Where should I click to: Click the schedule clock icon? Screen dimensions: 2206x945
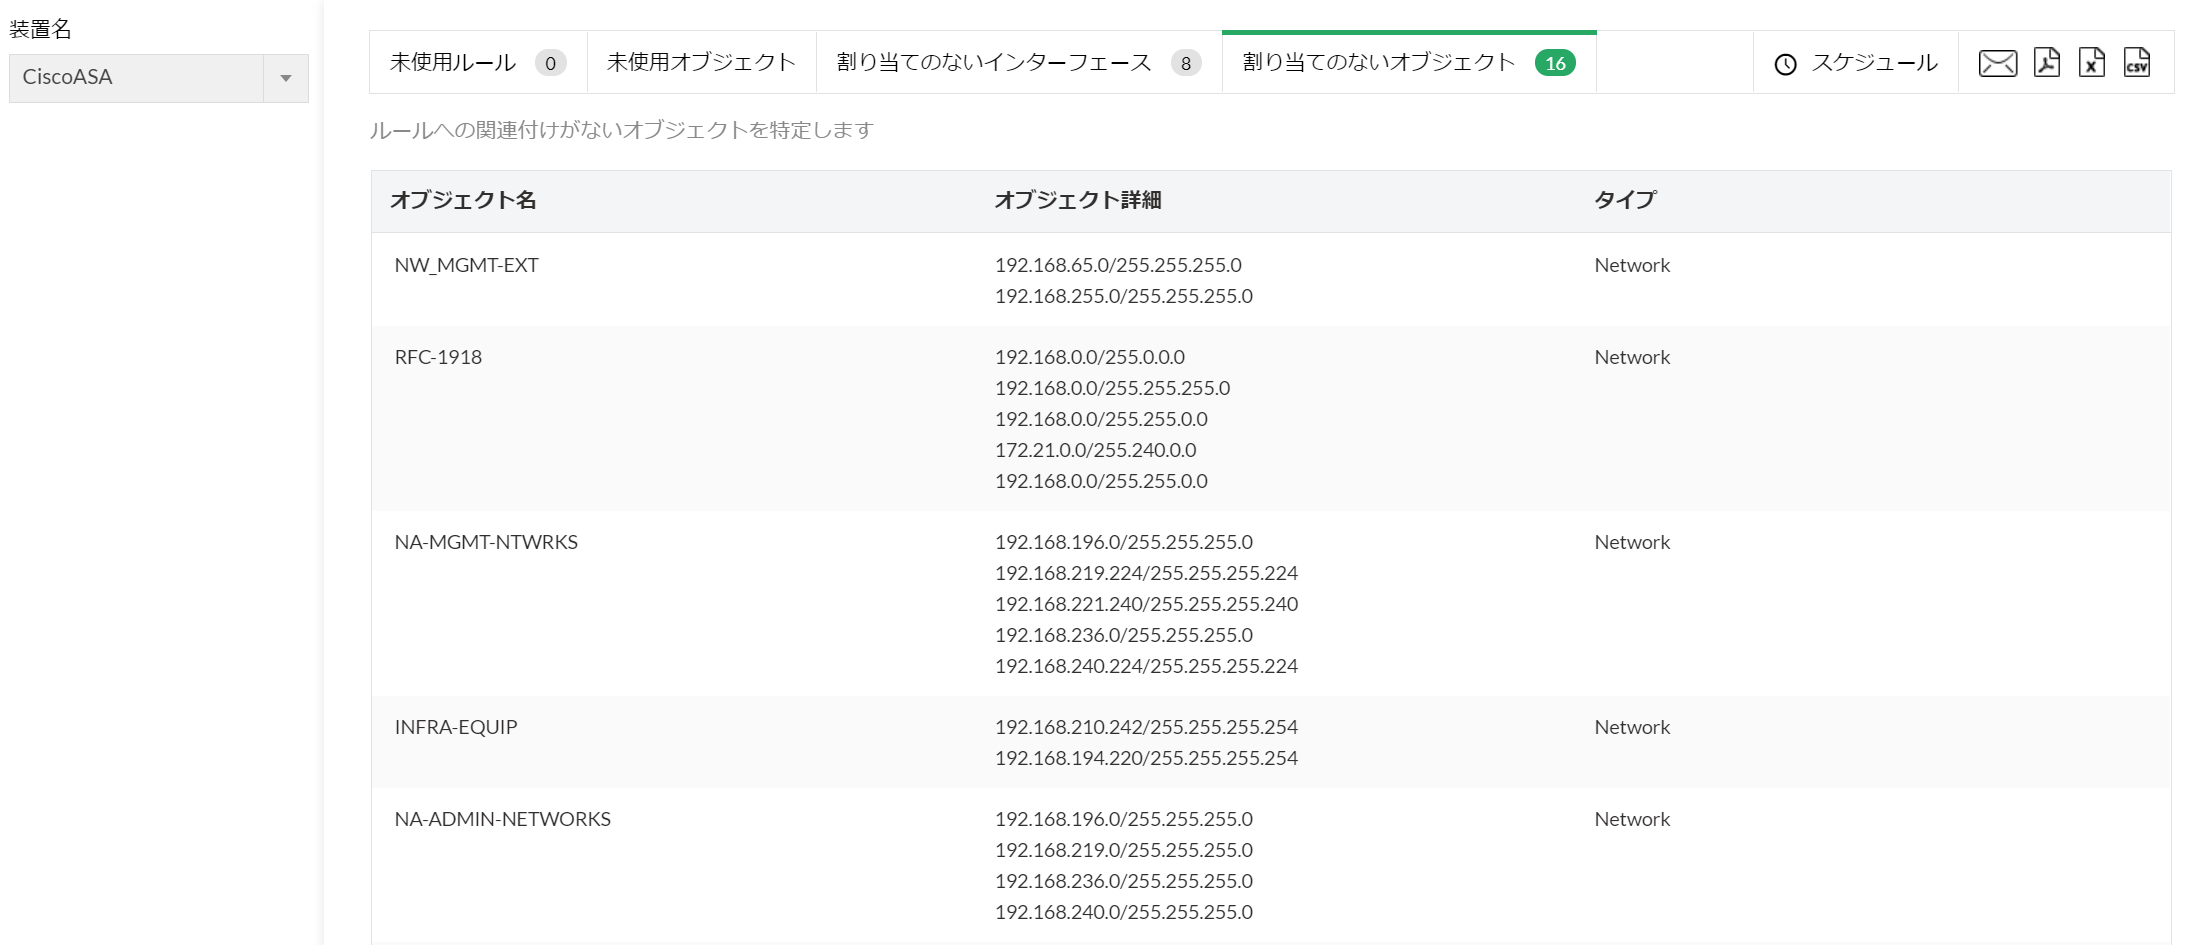(x=1785, y=64)
